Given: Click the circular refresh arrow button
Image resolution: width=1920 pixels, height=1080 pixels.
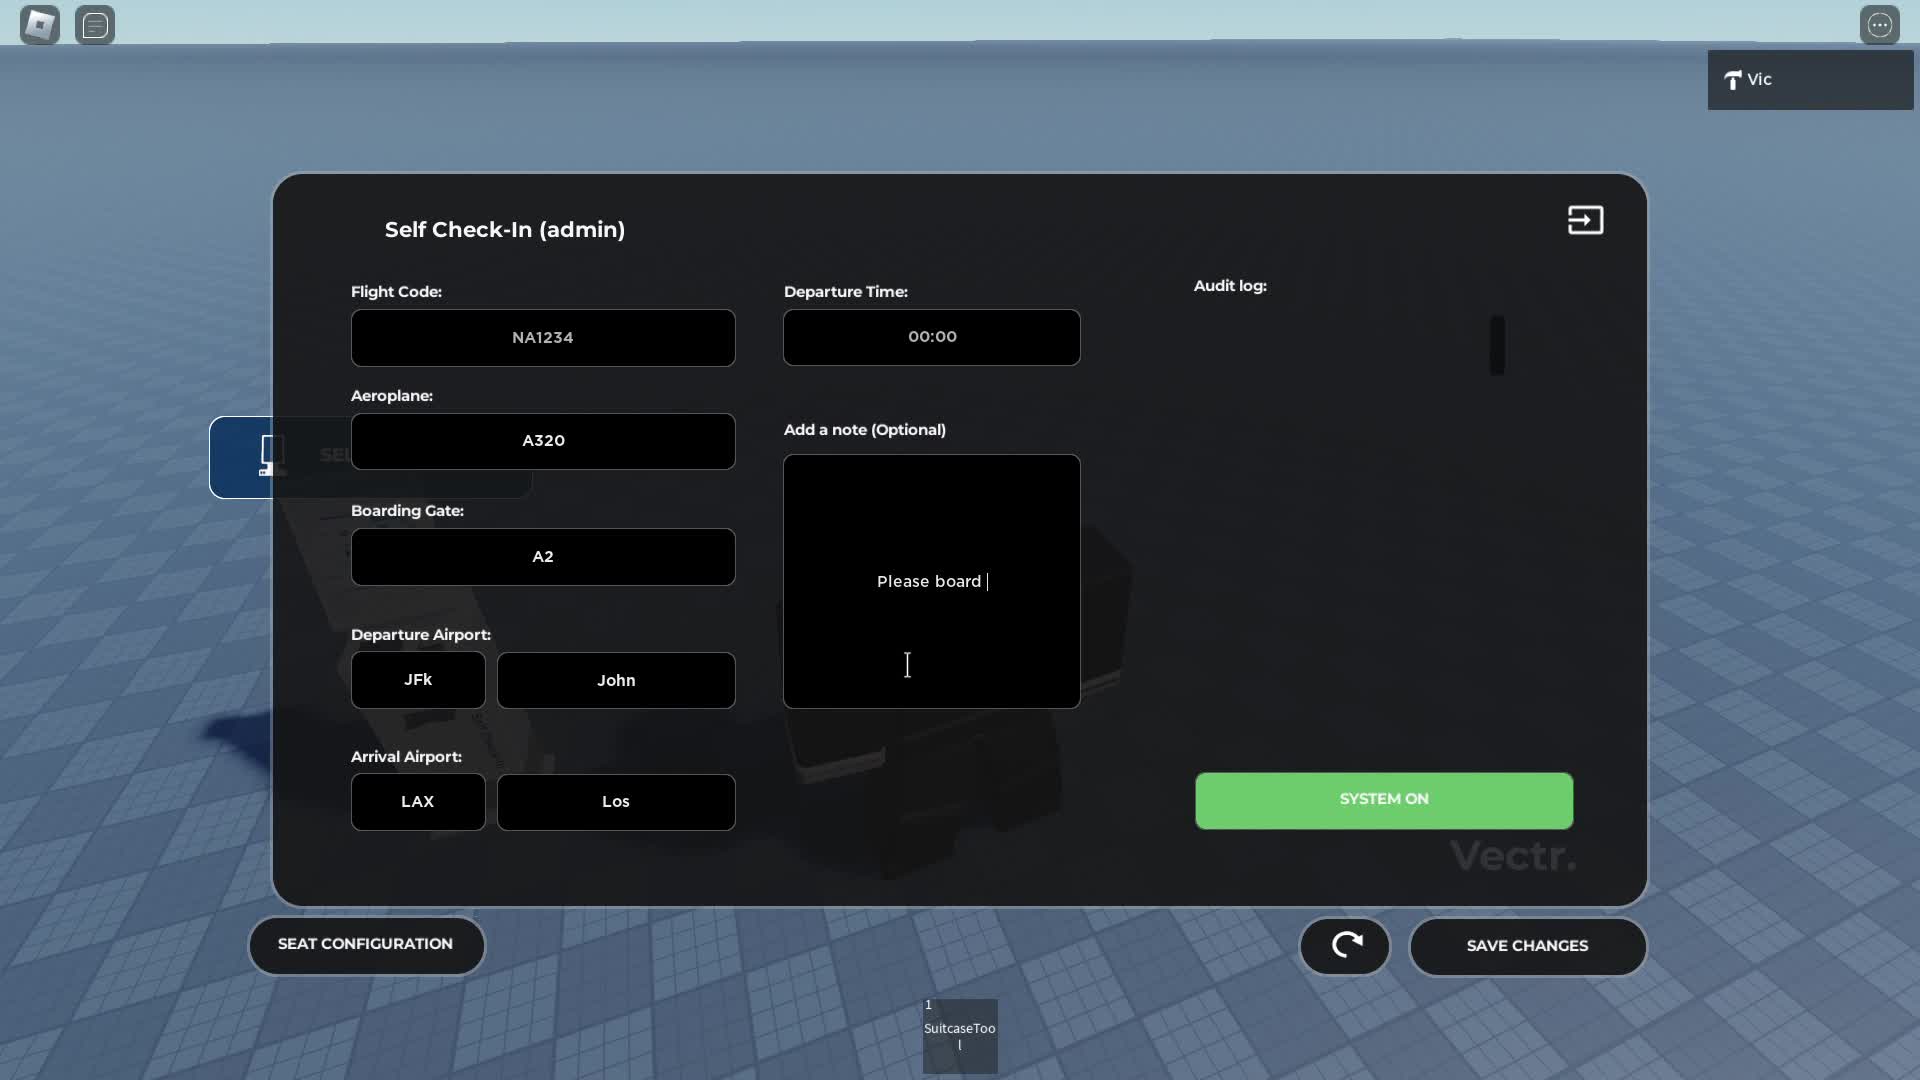Looking at the screenshot, I should pyautogui.click(x=1345, y=945).
